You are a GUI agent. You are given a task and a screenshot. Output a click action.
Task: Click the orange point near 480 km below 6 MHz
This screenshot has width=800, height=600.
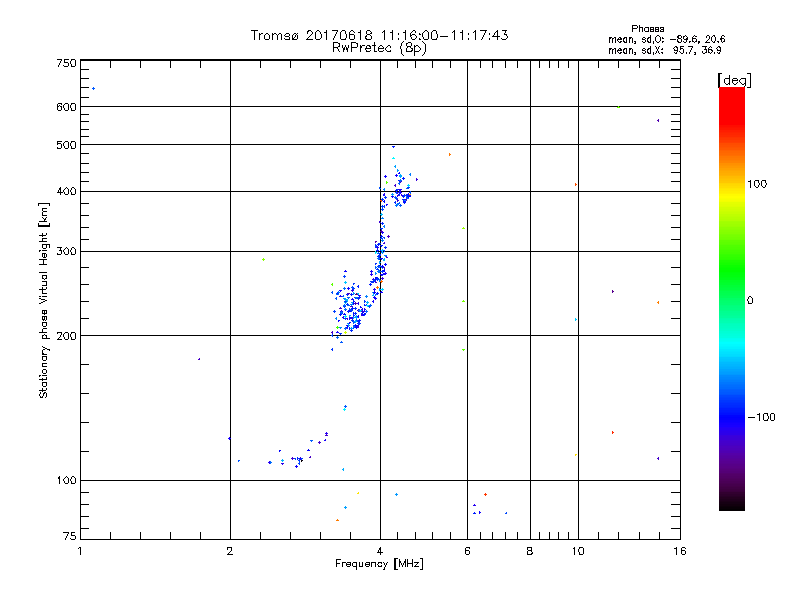(449, 155)
